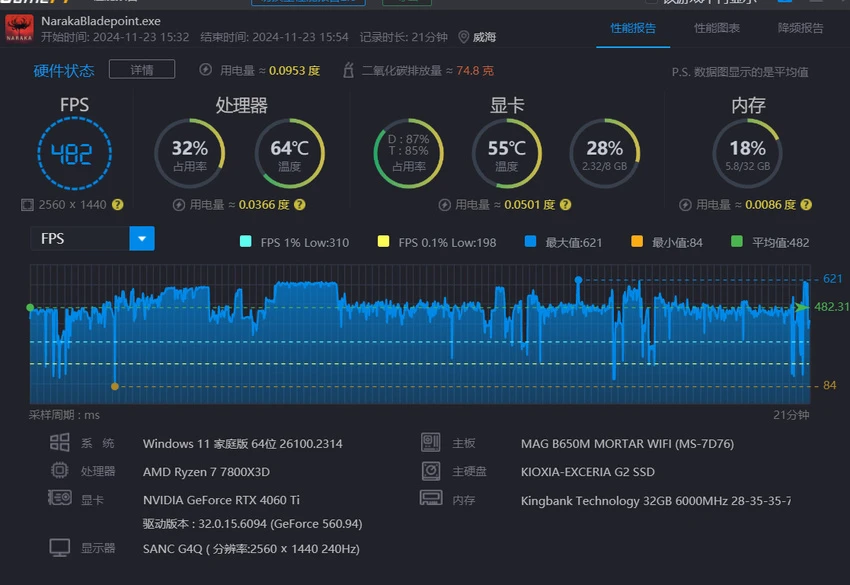Open the 降频报告 tab
850x585 pixels.
coord(800,28)
